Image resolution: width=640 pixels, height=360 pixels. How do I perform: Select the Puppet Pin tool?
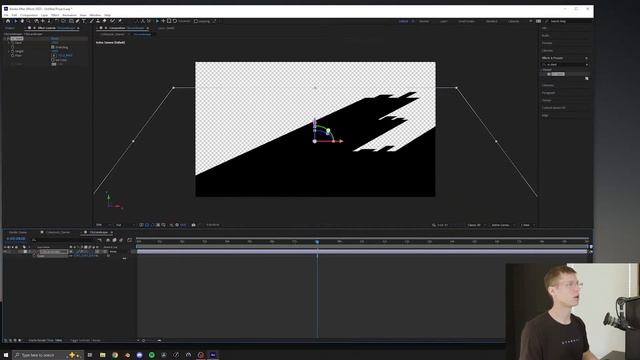[x=120, y=21]
